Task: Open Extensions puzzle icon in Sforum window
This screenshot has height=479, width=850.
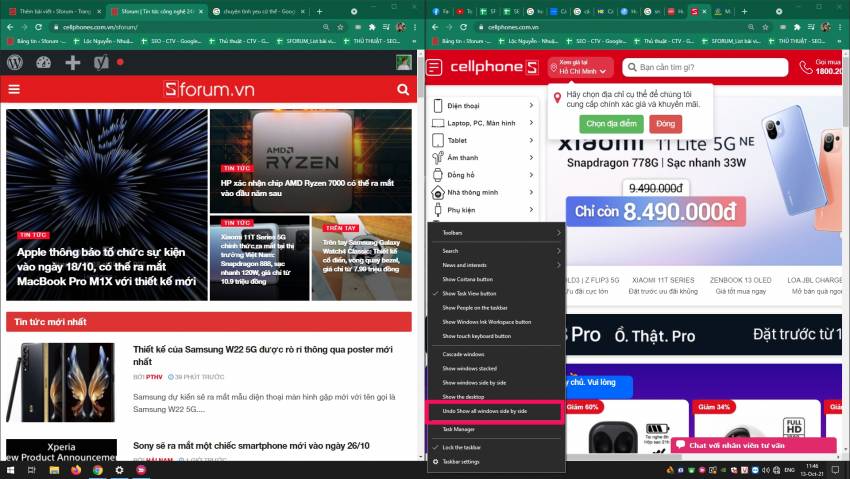Action: (x=372, y=27)
